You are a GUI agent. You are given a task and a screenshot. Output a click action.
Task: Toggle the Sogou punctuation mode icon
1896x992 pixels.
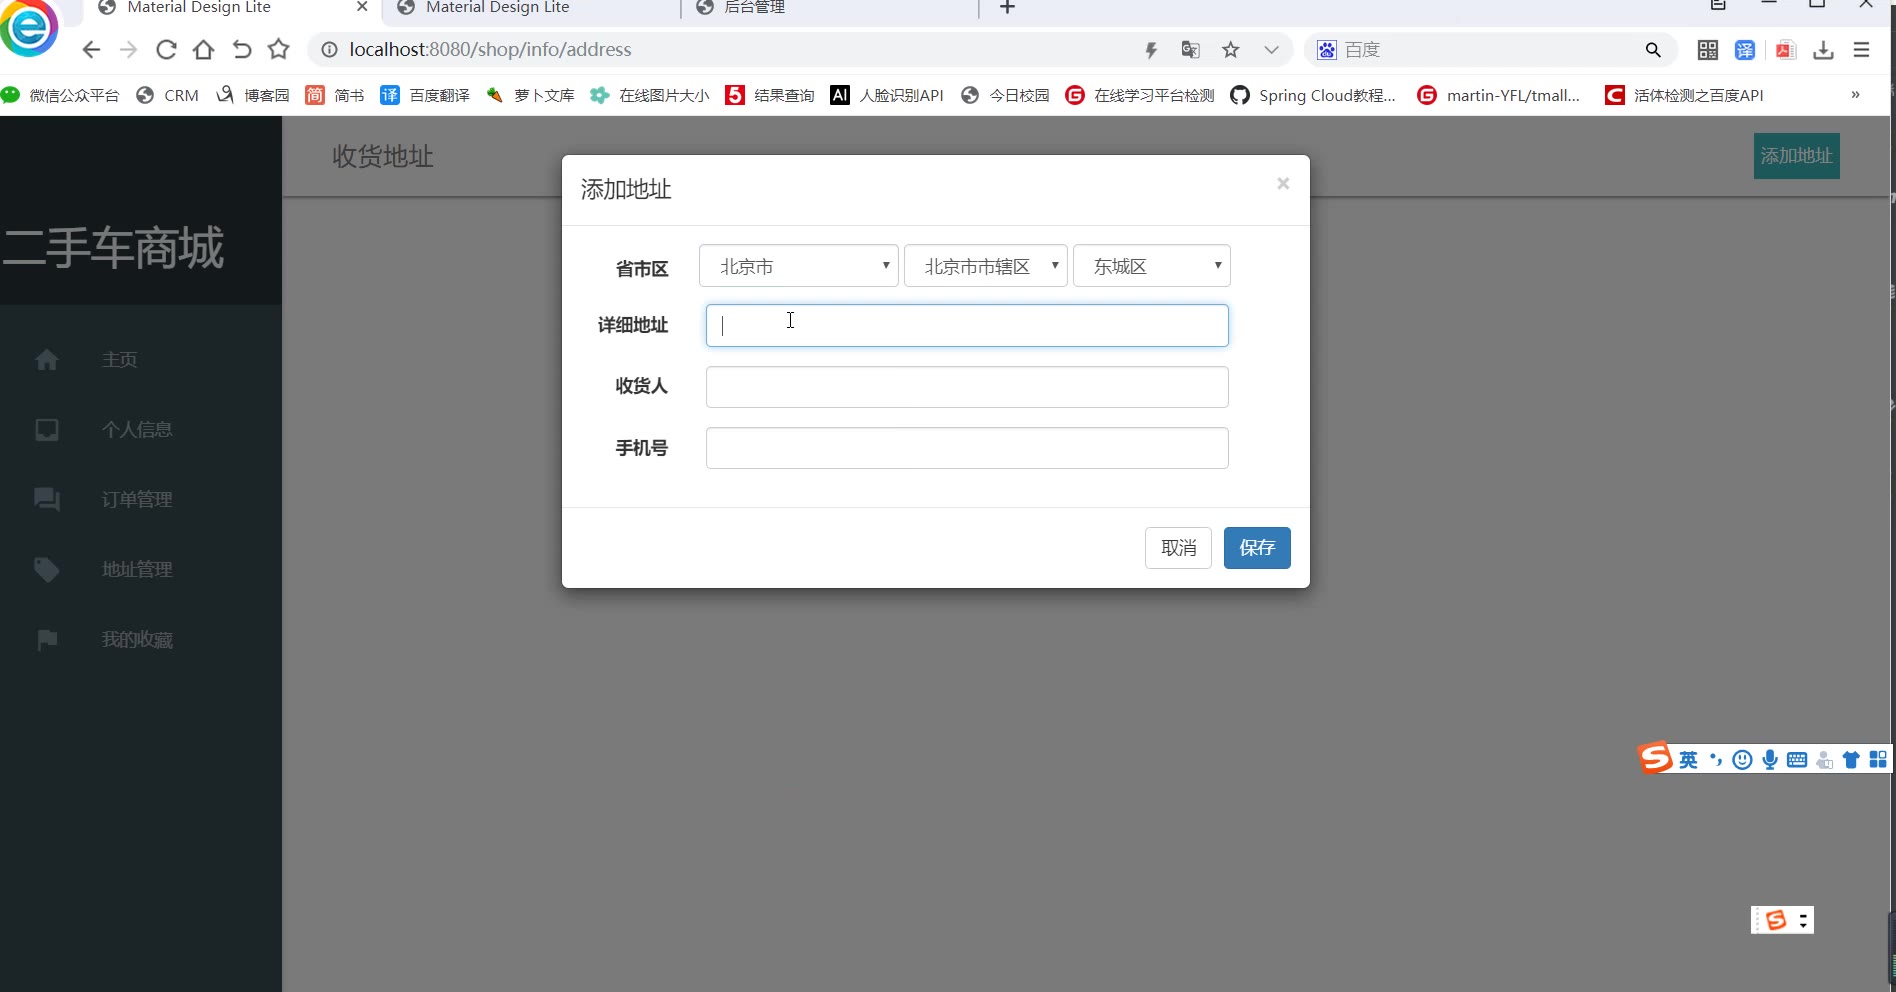coord(1716,760)
